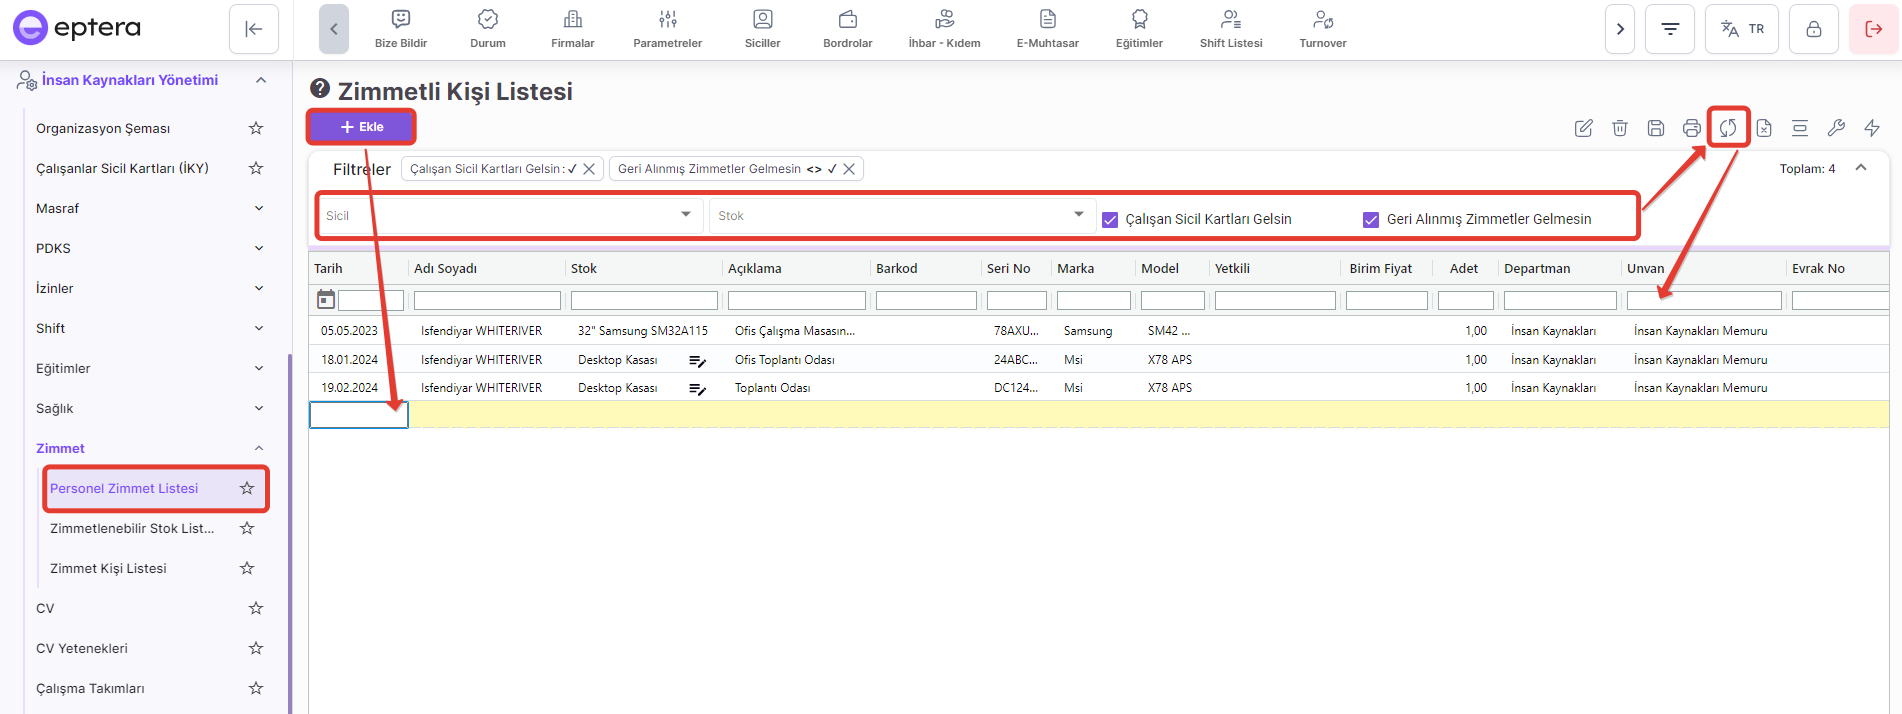This screenshot has height=714, width=1902.
Task: Click the lock icon in top bar
Action: click(x=1813, y=29)
